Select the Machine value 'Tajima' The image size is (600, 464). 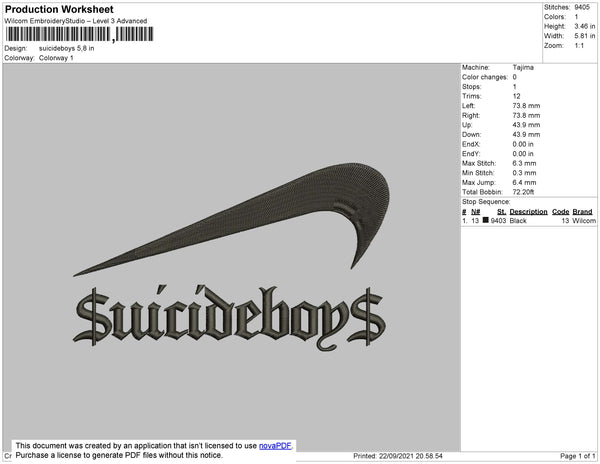(523, 67)
